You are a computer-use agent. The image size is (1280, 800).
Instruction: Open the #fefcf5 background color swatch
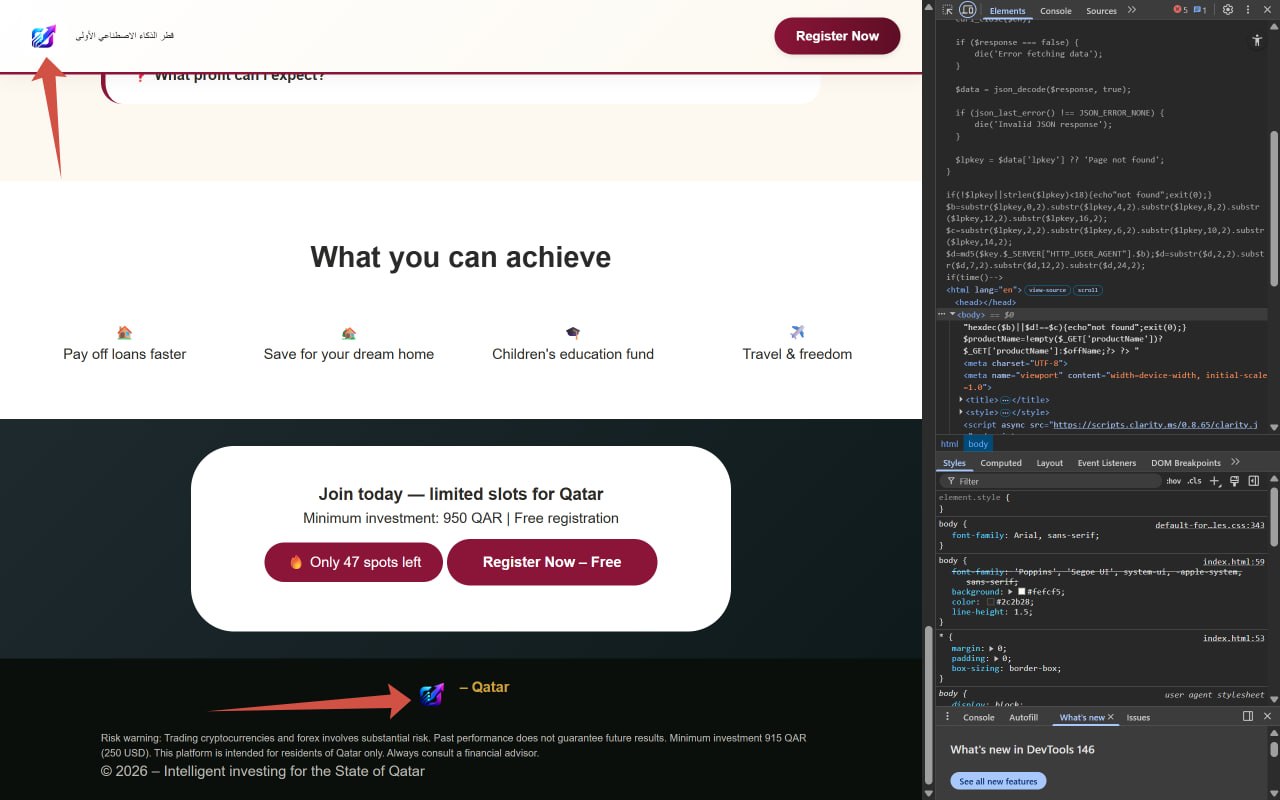tap(1021, 592)
